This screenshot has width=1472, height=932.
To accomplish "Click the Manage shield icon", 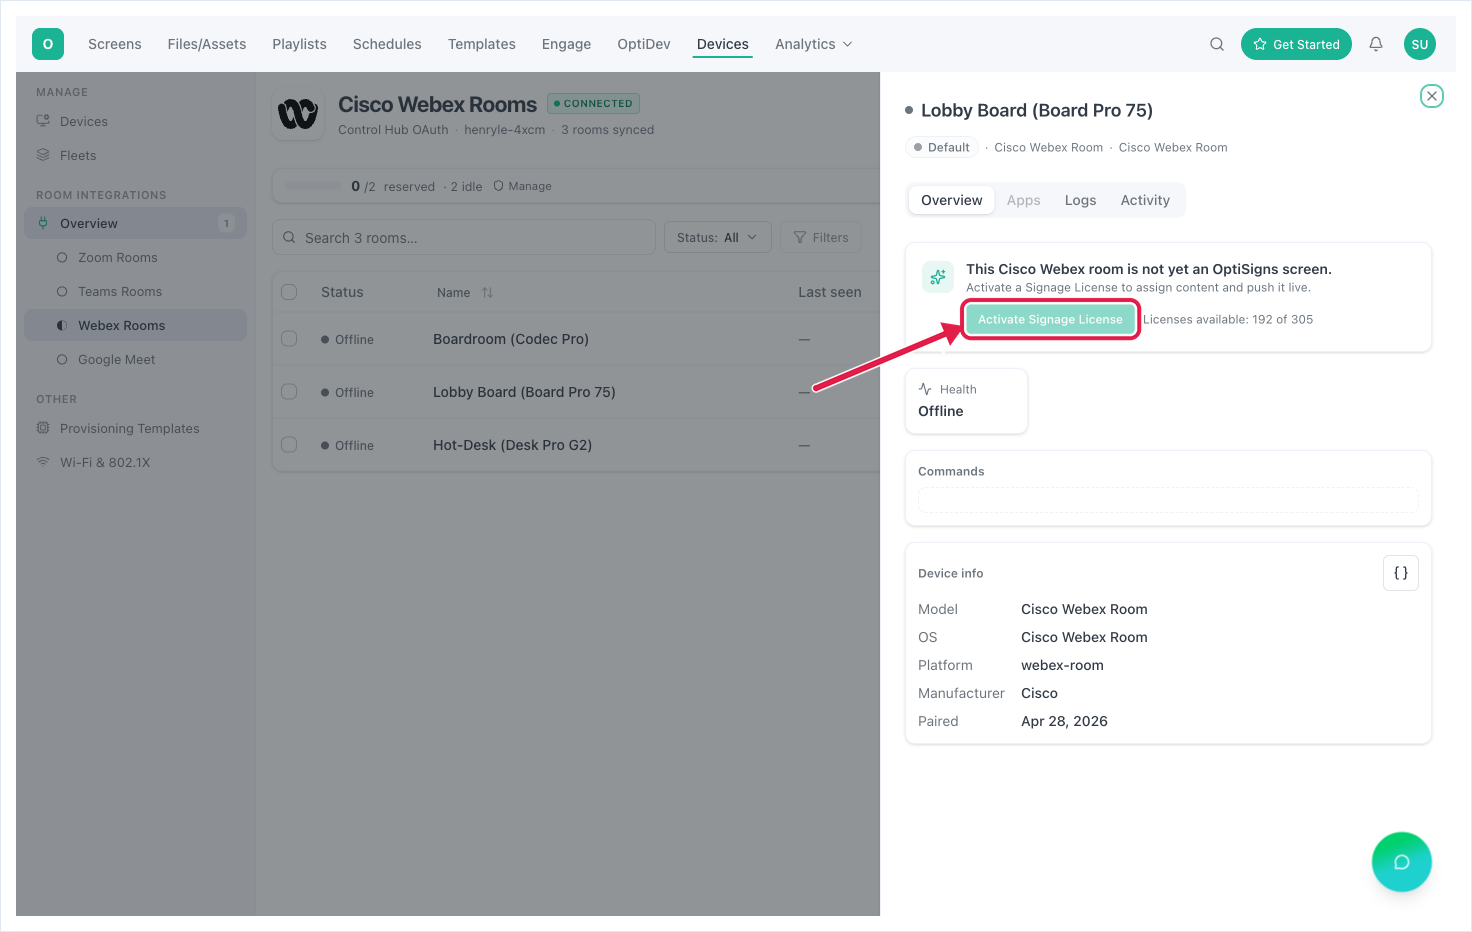I will 498,186.
